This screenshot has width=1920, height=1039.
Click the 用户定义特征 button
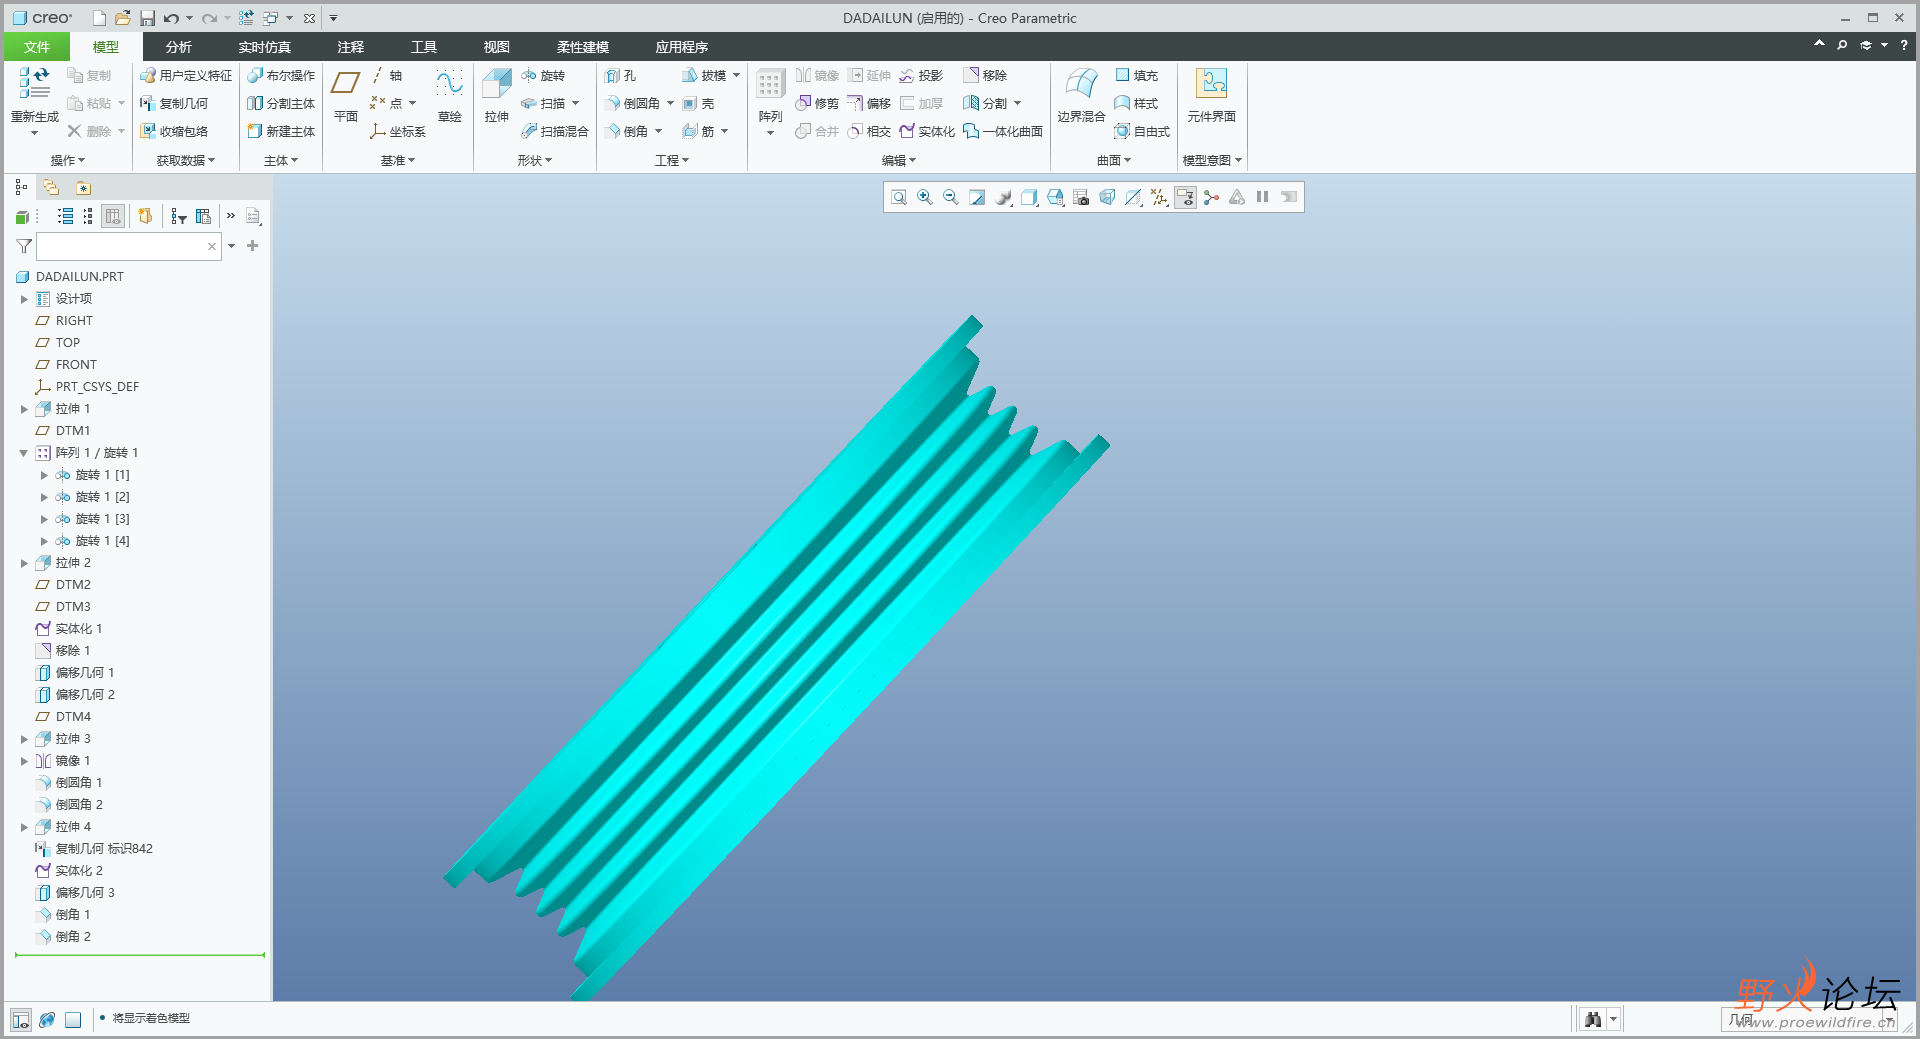coord(186,75)
